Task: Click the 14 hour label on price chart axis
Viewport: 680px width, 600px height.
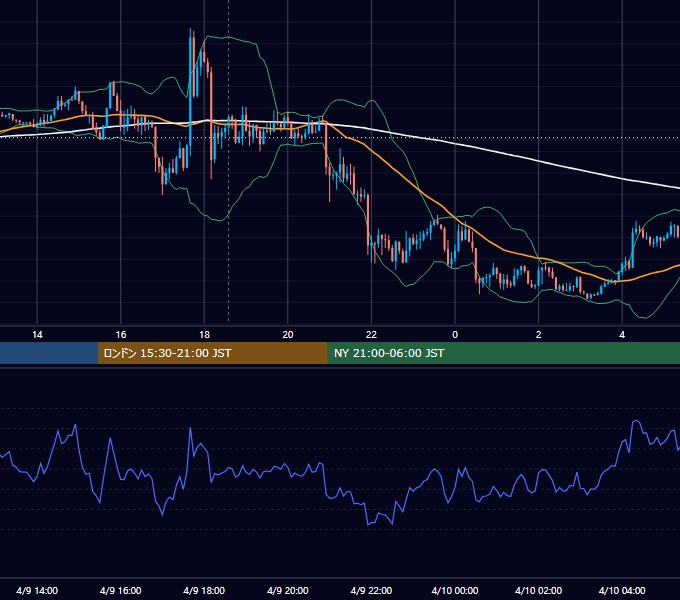Action: coord(37,335)
